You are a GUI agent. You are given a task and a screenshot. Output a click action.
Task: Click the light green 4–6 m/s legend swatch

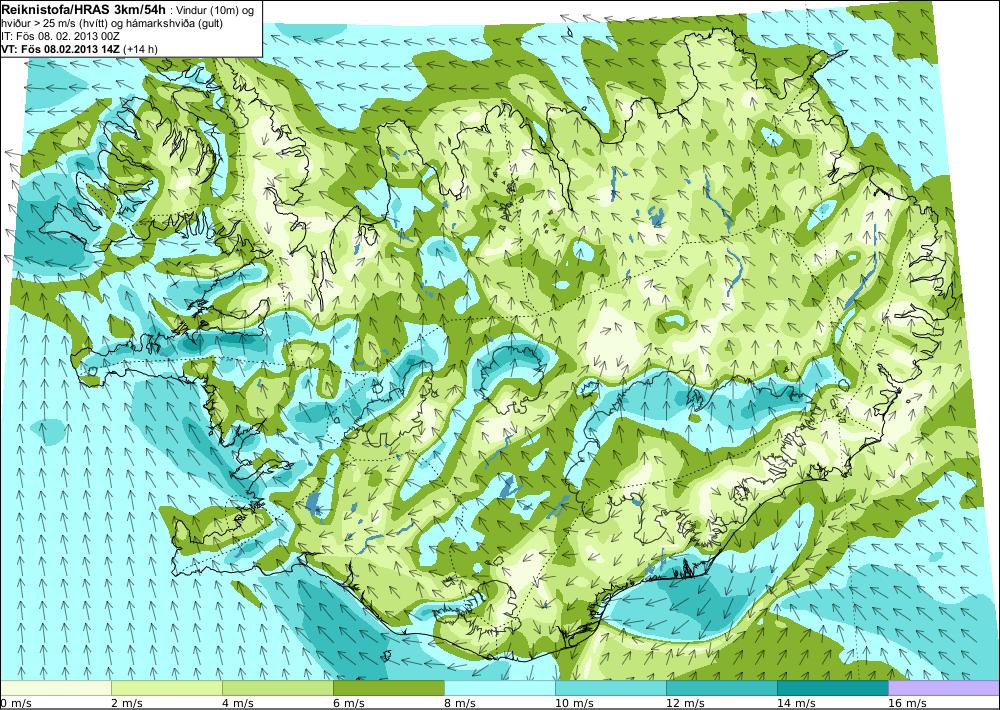click(x=278, y=688)
